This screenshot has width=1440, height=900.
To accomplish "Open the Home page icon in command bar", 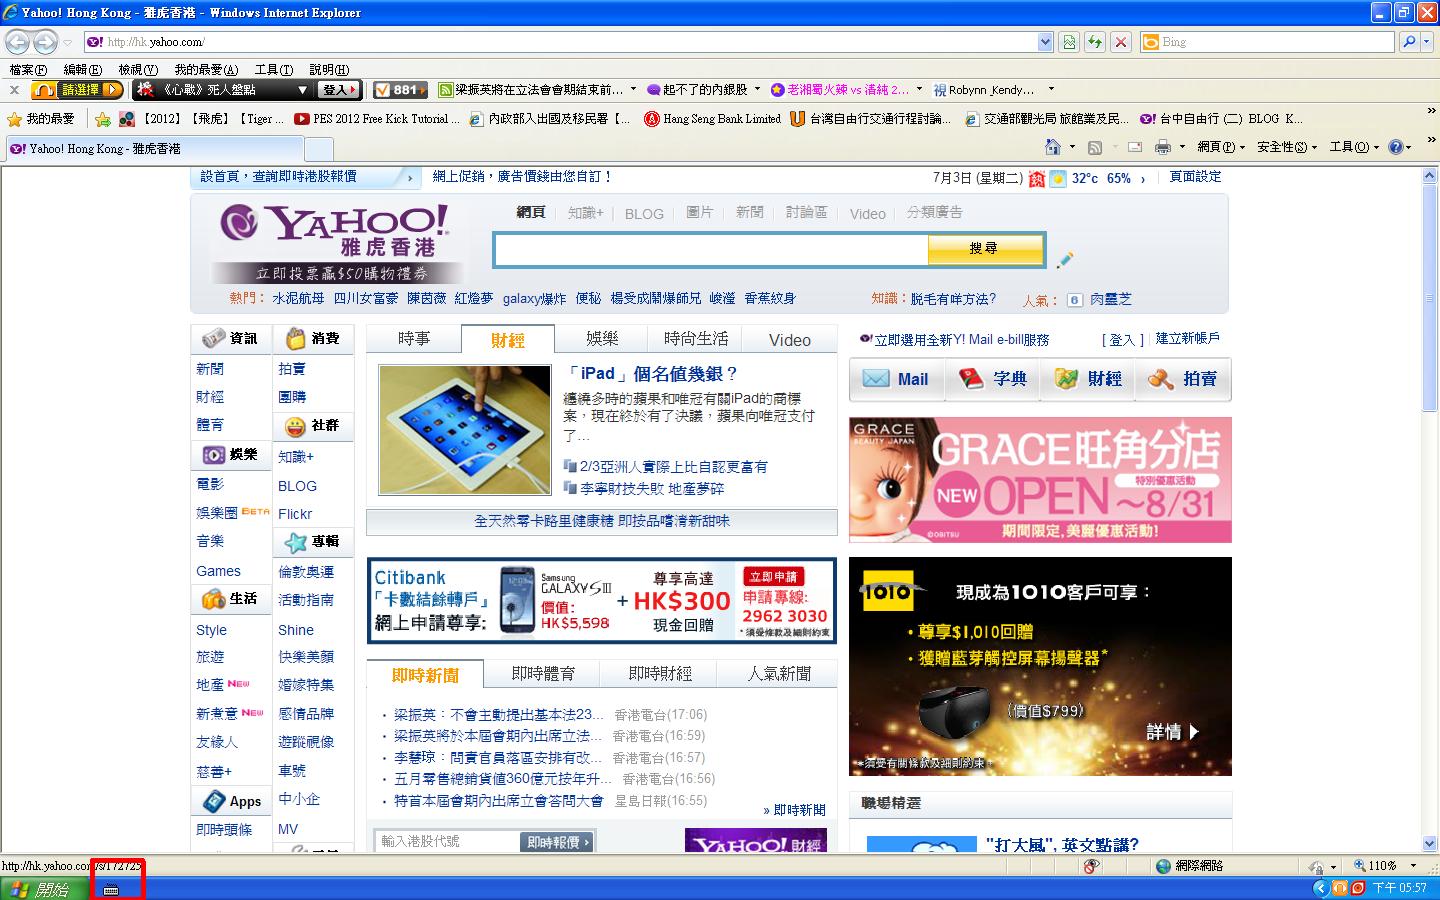I will coord(1052,147).
